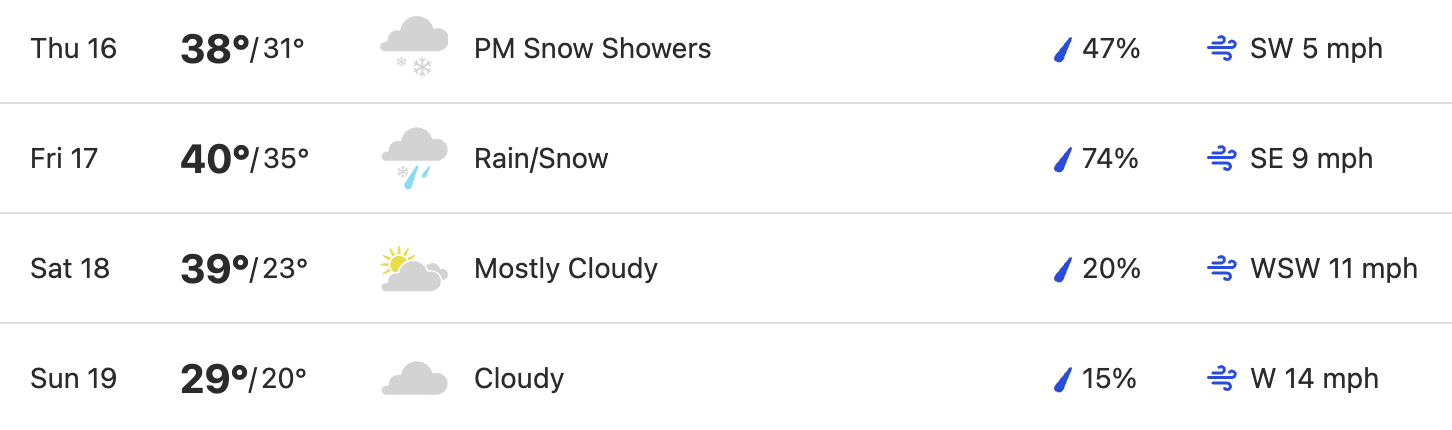Select the Rain/Snow condition text
This screenshot has height=430, width=1452.
(x=541, y=159)
